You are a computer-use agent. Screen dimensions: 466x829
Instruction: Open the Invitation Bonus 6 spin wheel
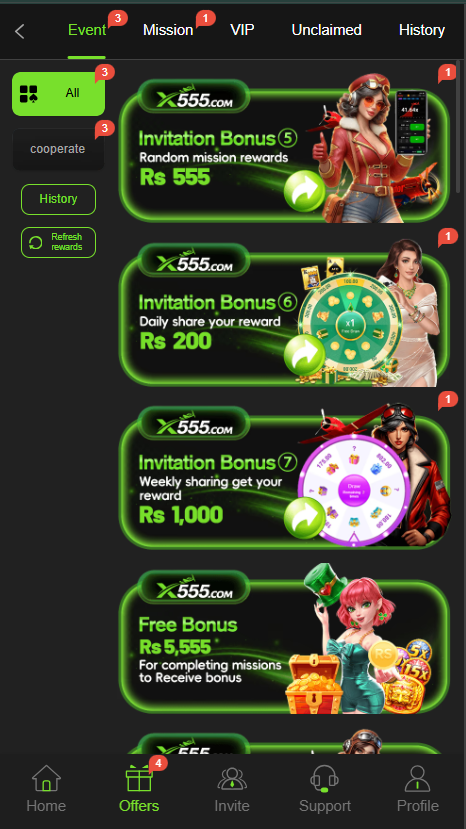[349, 323]
